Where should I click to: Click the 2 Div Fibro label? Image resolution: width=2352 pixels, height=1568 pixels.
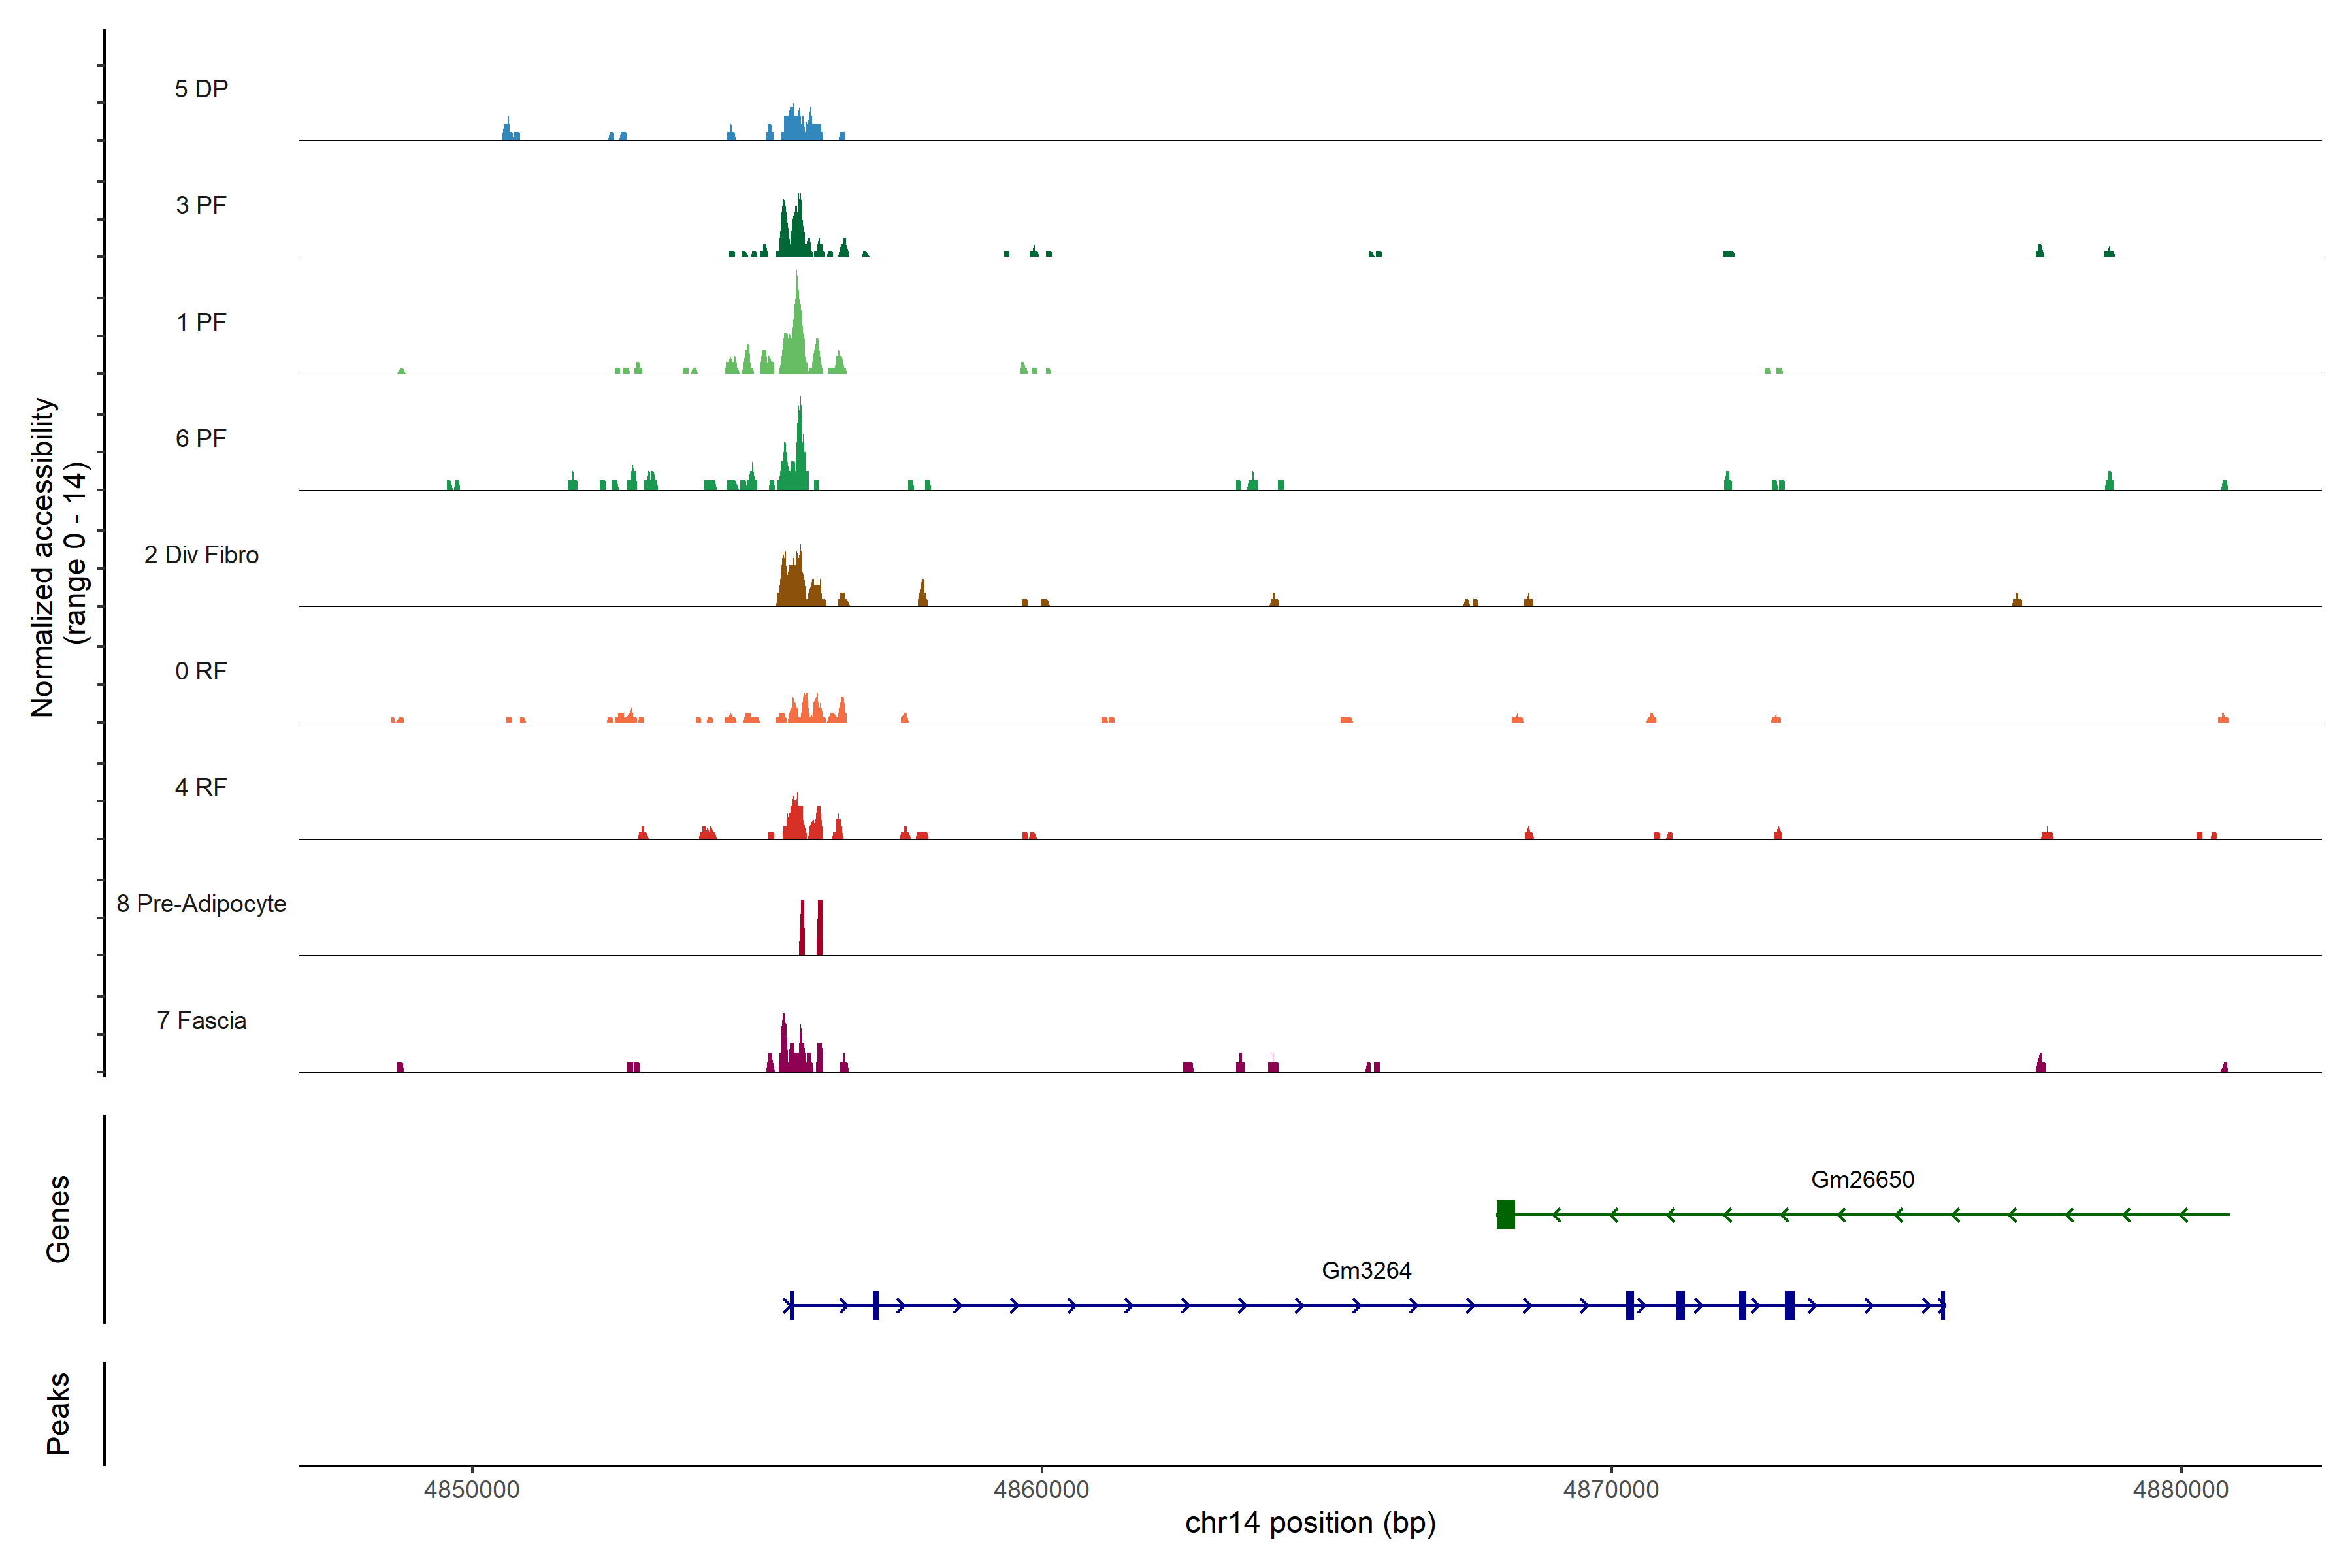201,555
